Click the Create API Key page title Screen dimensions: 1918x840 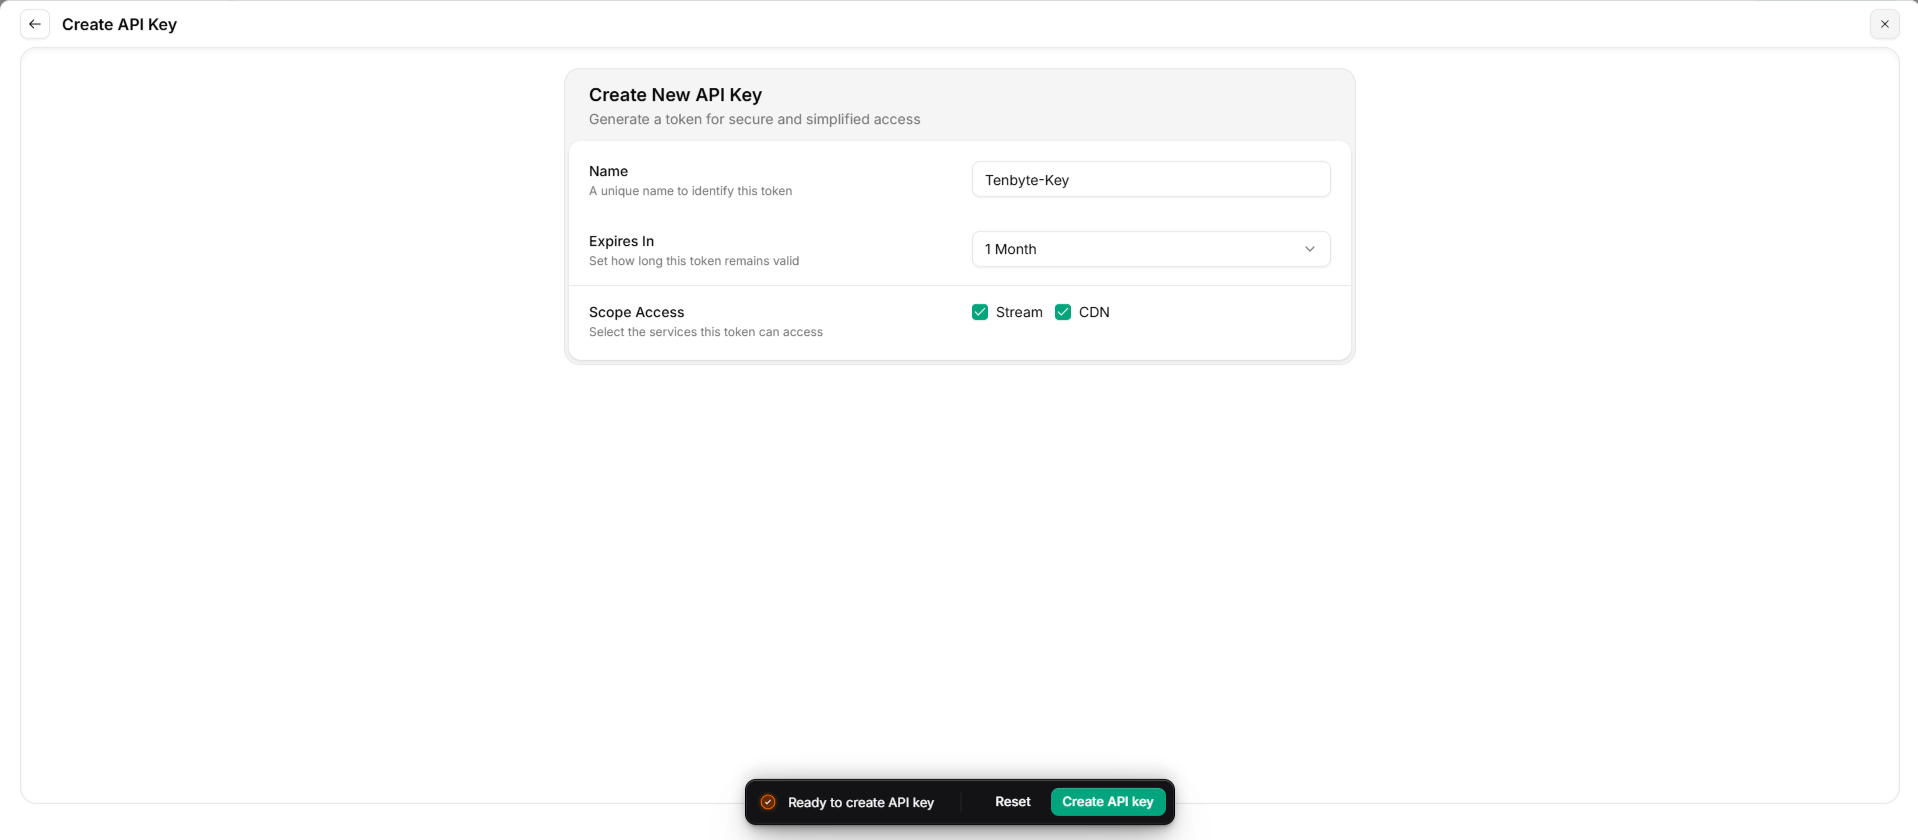coord(119,24)
